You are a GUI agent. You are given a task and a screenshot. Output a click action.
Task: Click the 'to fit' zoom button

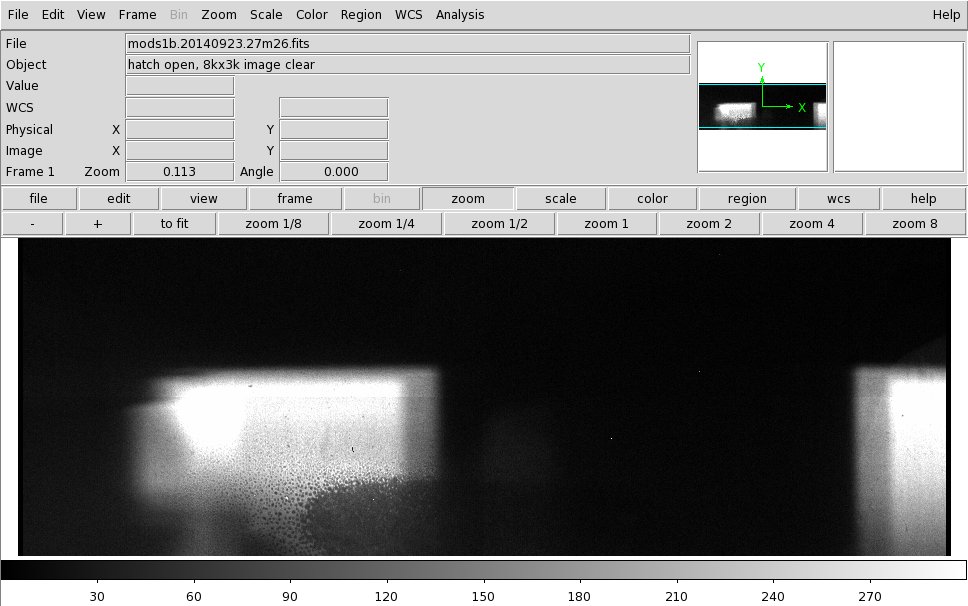pyautogui.click(x=175, y=224)
